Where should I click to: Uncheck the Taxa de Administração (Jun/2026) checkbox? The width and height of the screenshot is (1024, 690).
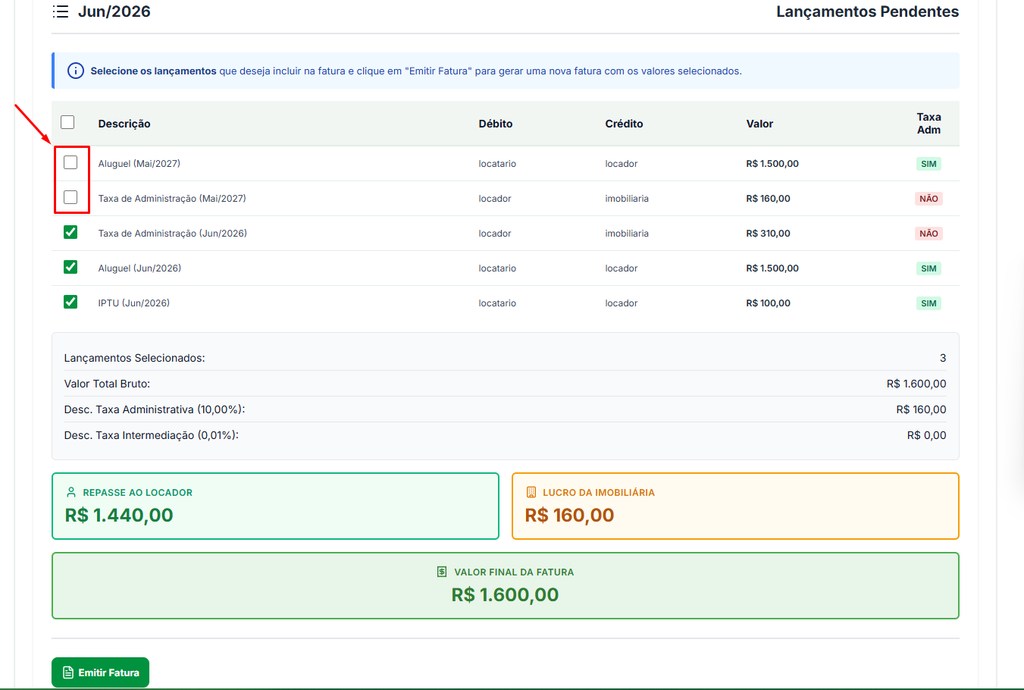pos(71,232)
